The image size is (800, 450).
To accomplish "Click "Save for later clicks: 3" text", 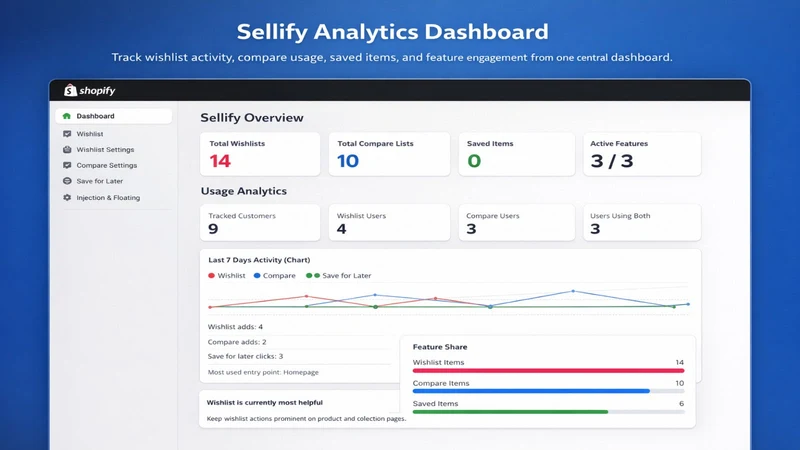I will tap(245, 356).
